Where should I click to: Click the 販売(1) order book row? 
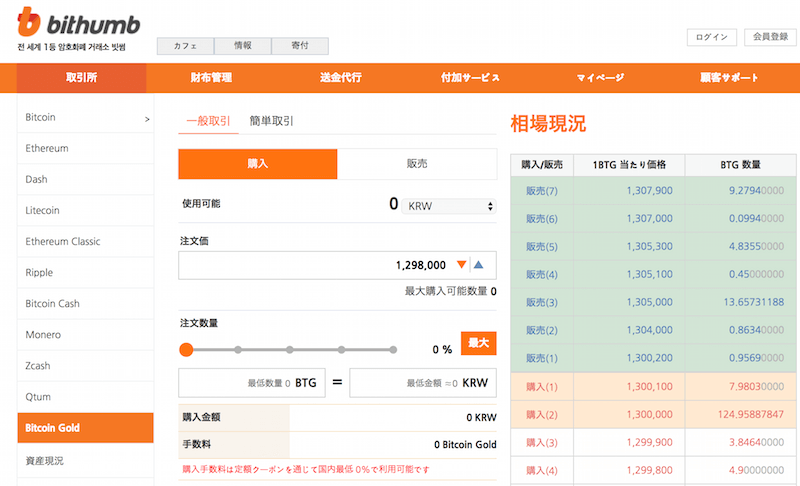click(x=653, y=358)
